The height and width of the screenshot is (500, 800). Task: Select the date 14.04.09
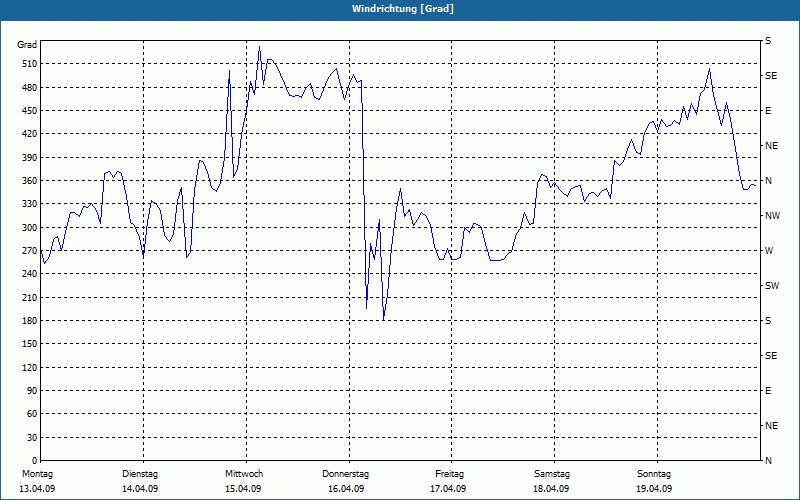coord(140,489)
